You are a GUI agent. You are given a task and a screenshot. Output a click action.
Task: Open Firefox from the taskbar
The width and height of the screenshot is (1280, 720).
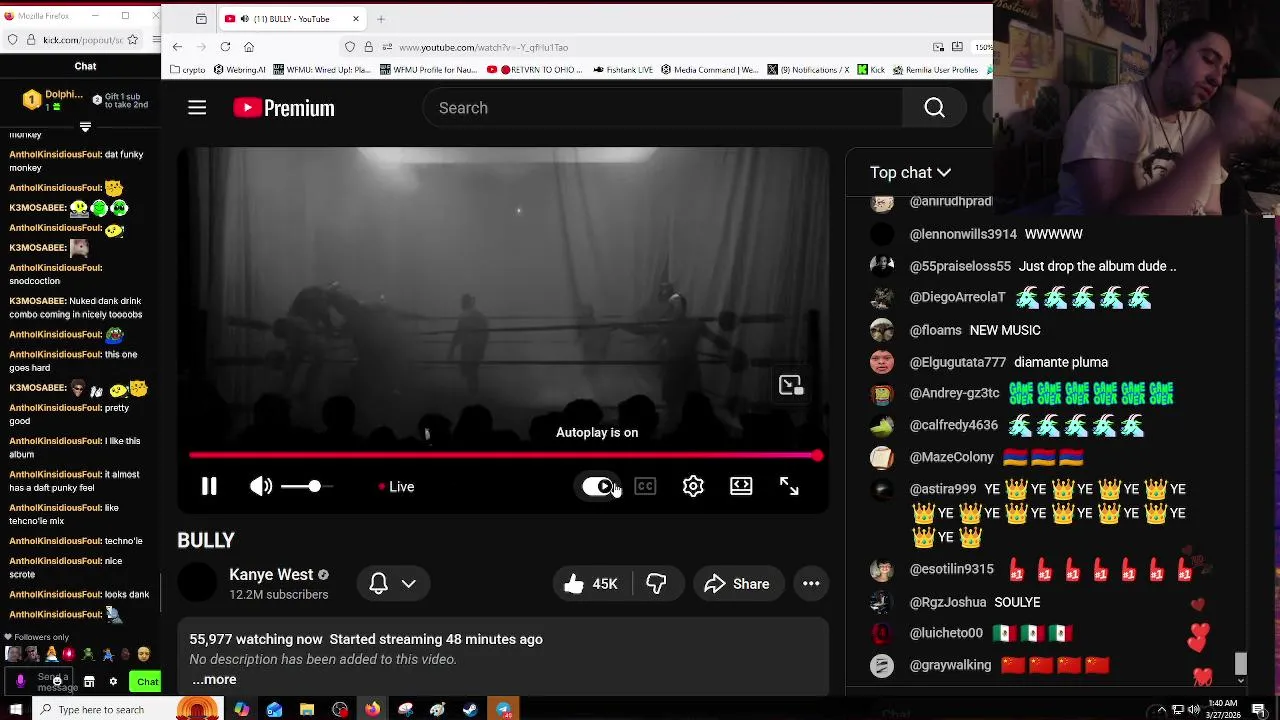[x=372, y=710]
